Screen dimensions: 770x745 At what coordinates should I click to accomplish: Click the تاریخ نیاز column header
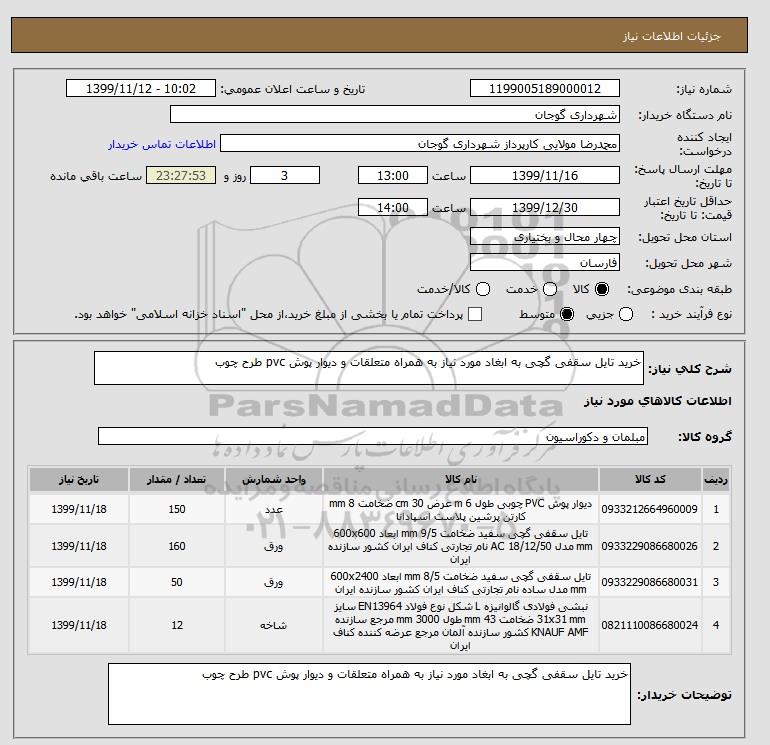(x=79, y=479)
